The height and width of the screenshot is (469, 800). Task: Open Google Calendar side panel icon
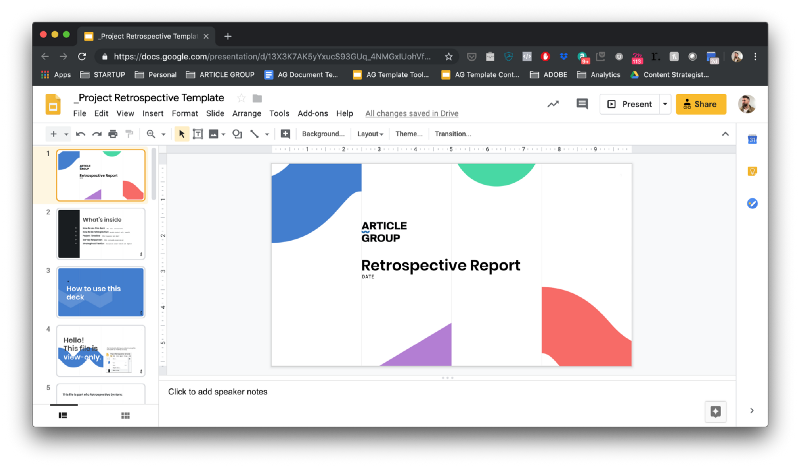[752, 139]
